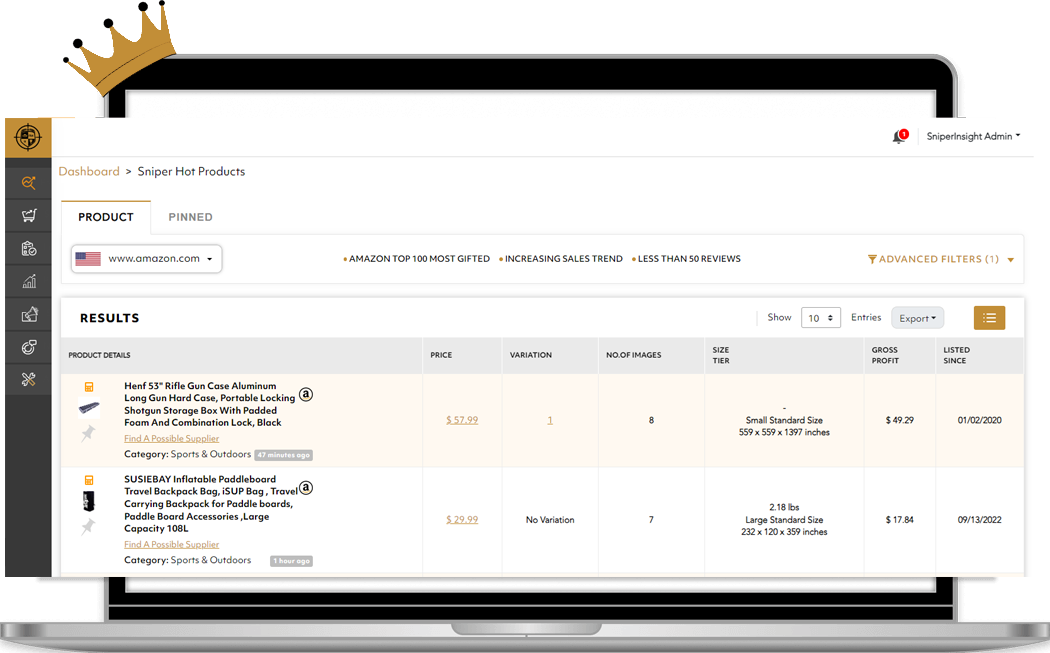Open the www.amazon.com marketplace dropdown

click(147, 259)
